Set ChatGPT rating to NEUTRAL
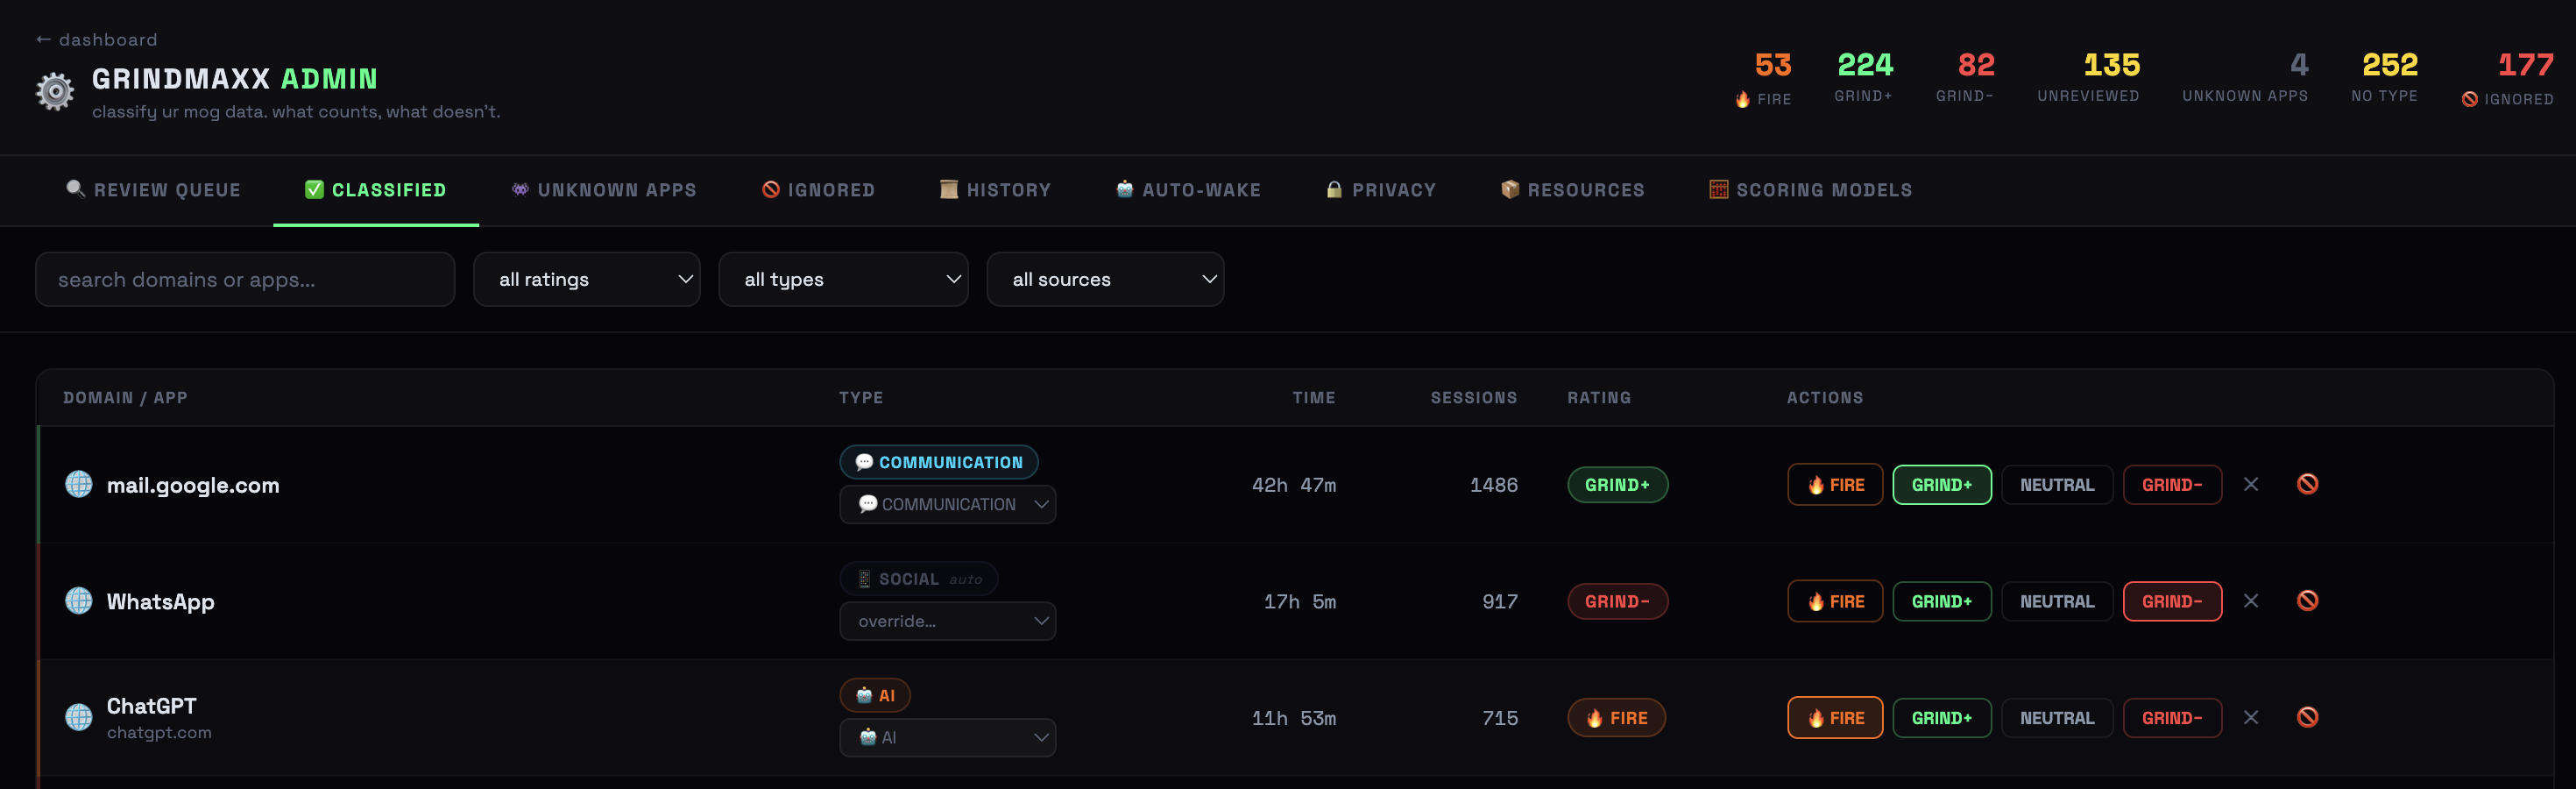2576x789 pixels. (x=2057, y=718)
